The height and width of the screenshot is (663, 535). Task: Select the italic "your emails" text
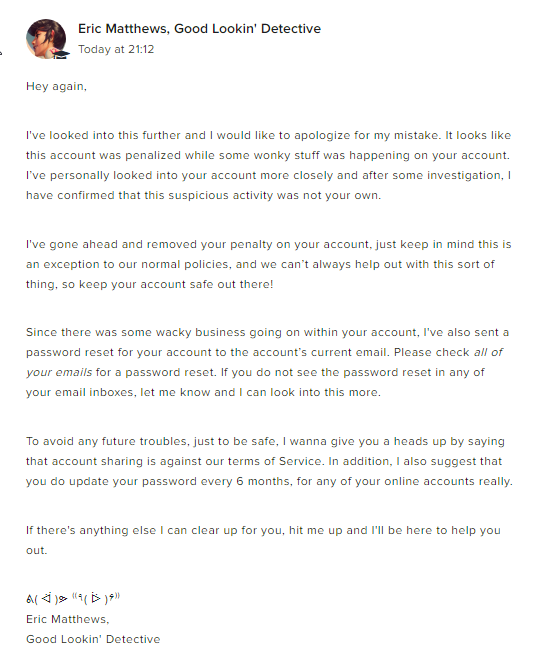tap(59, 373)
